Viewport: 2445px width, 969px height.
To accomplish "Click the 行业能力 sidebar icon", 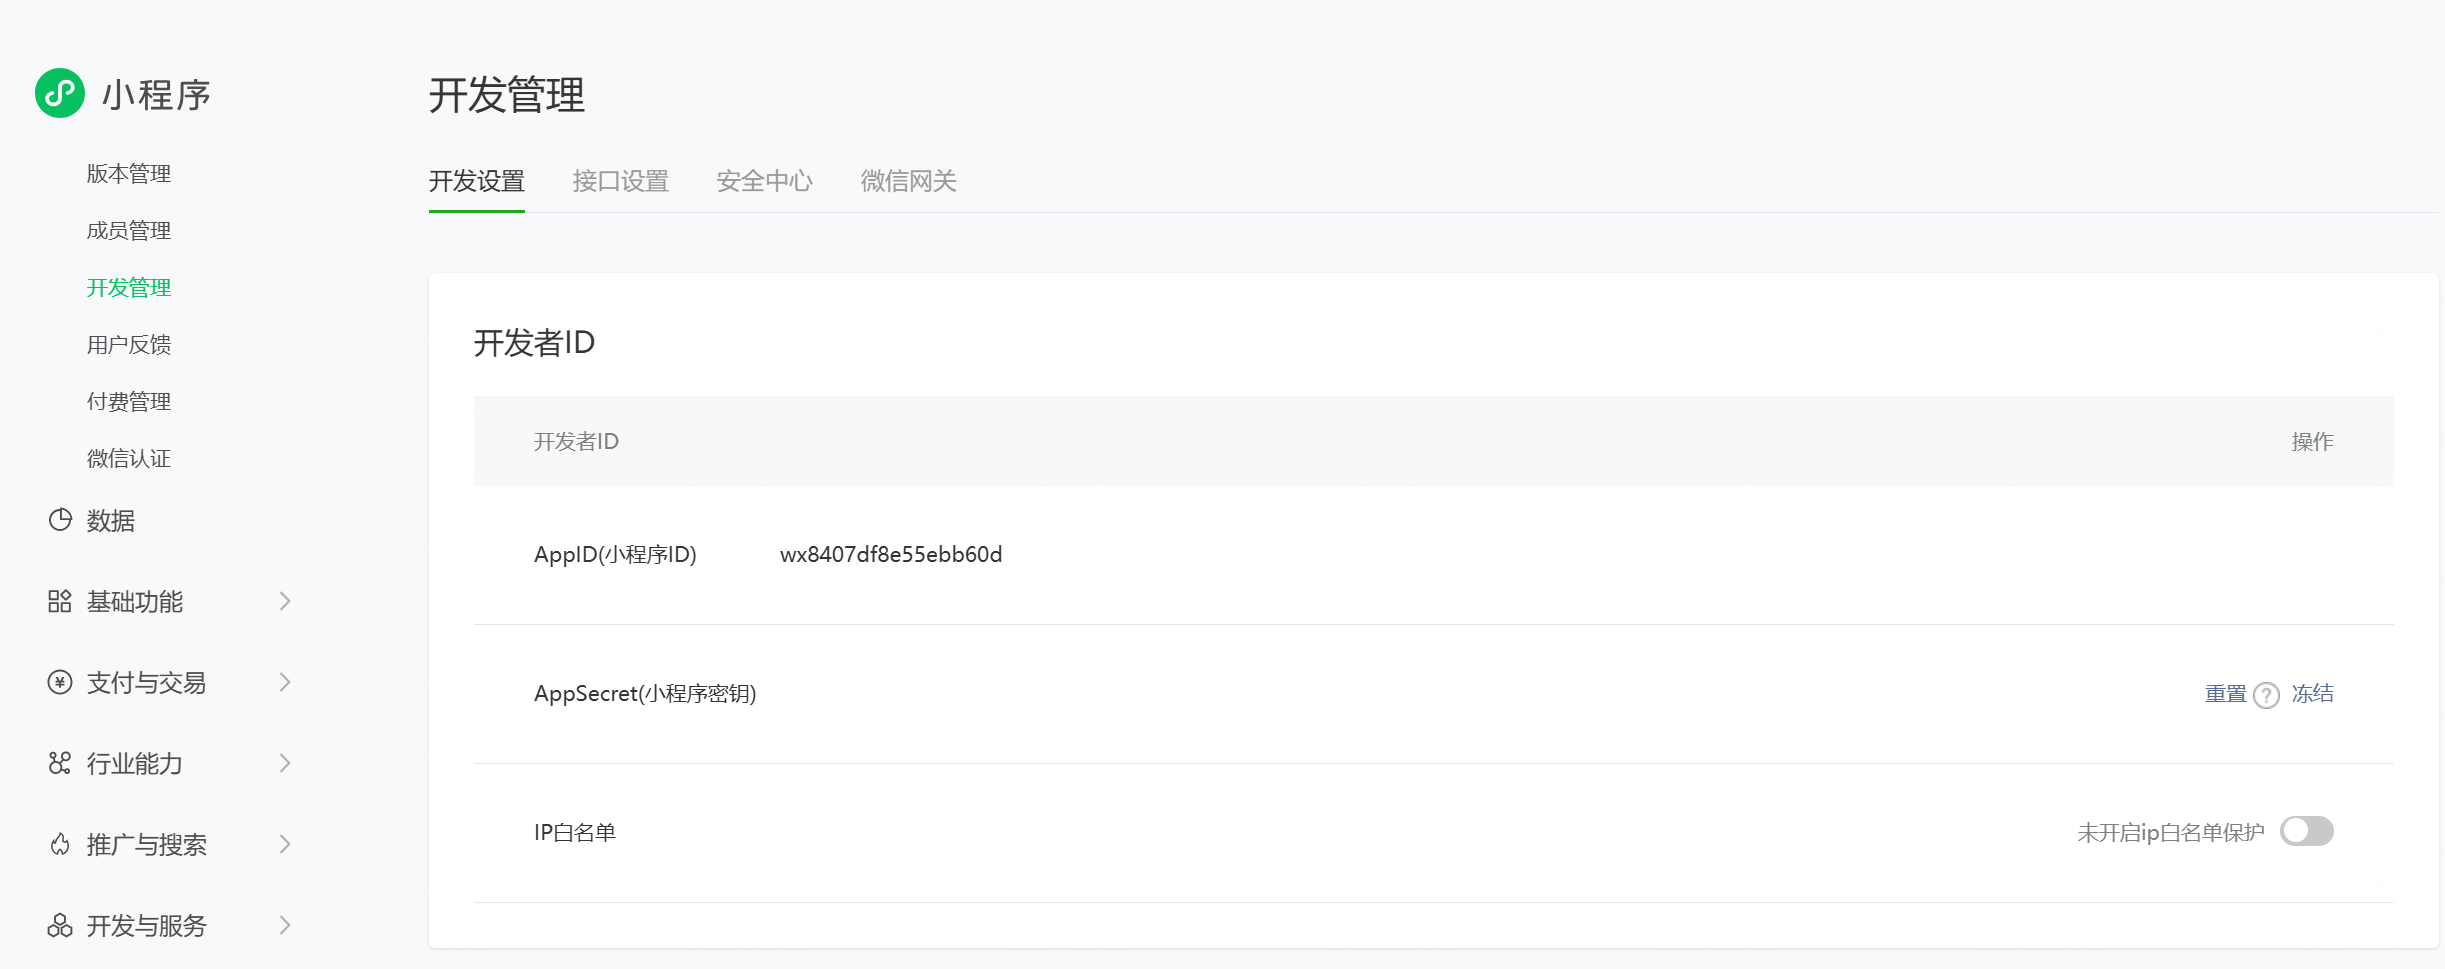I will pyautogui.click(x=59, y=763).
